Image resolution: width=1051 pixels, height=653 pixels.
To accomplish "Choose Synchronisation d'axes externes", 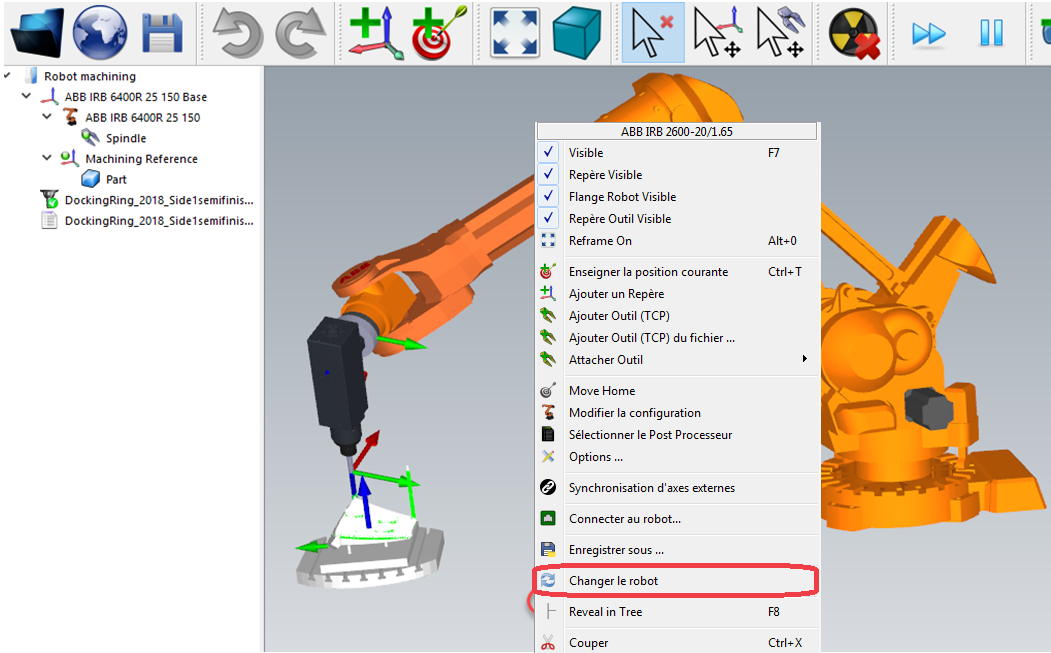I will tap(678, 488).
